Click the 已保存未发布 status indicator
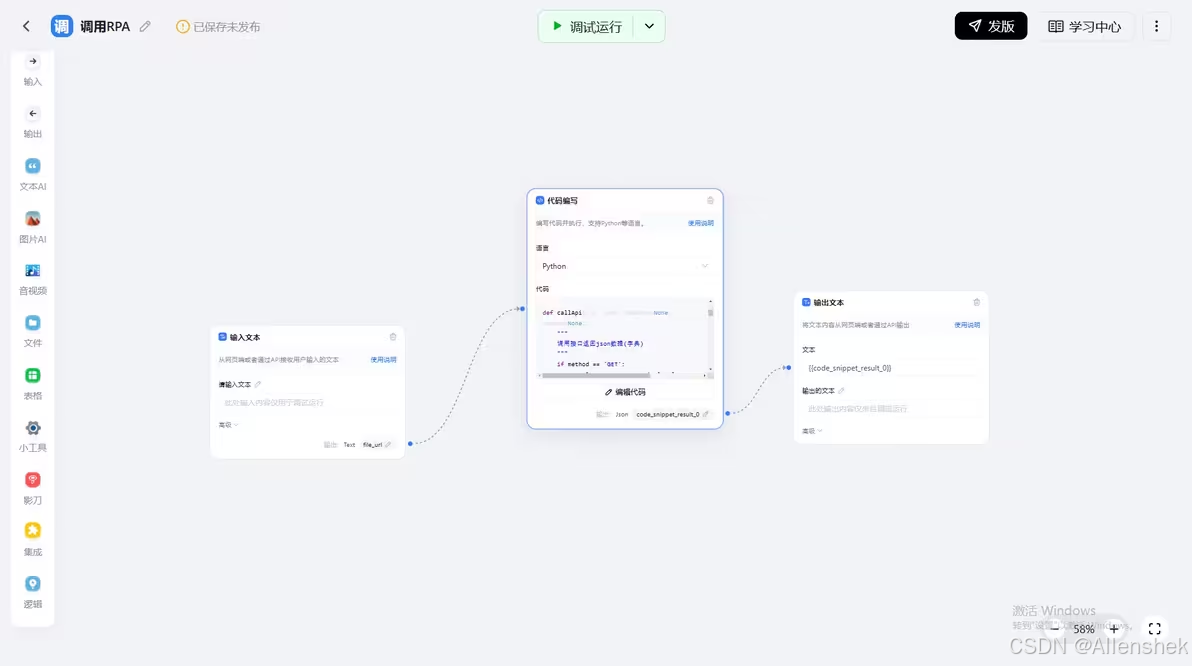The height and width of the screenshot is (666, 1192). tap(218, 27)
